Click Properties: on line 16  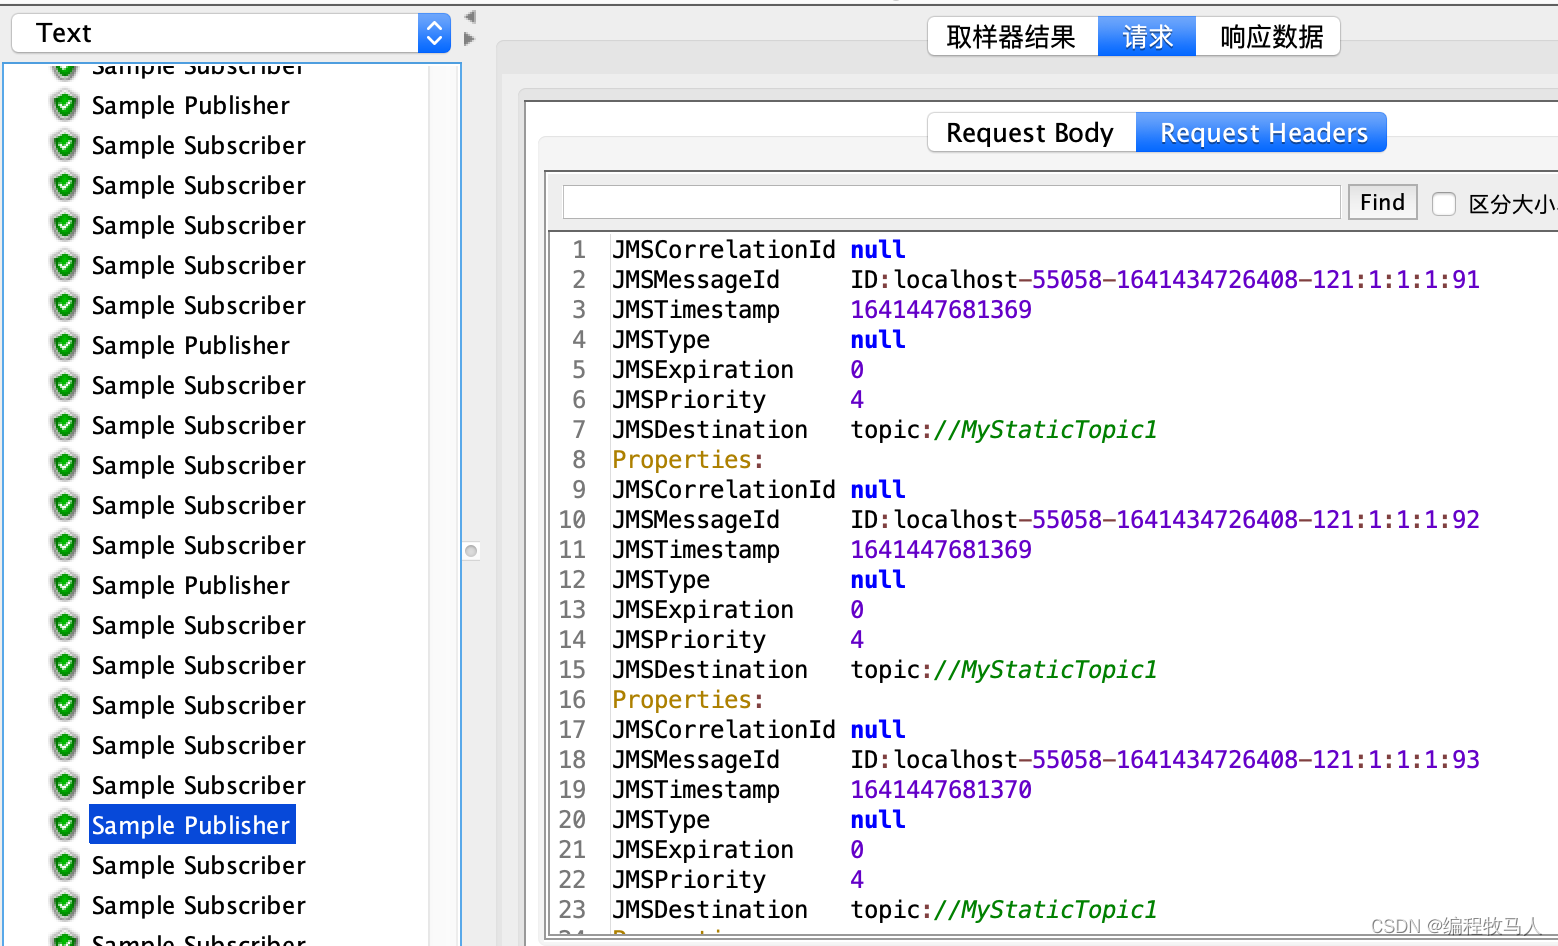pyautogui.click(x=688, y=699)
